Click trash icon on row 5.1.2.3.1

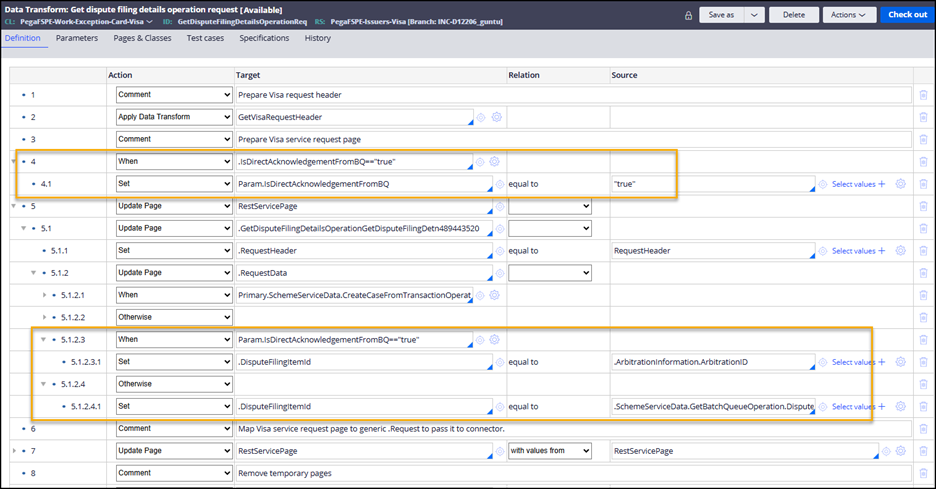point(923,362)
